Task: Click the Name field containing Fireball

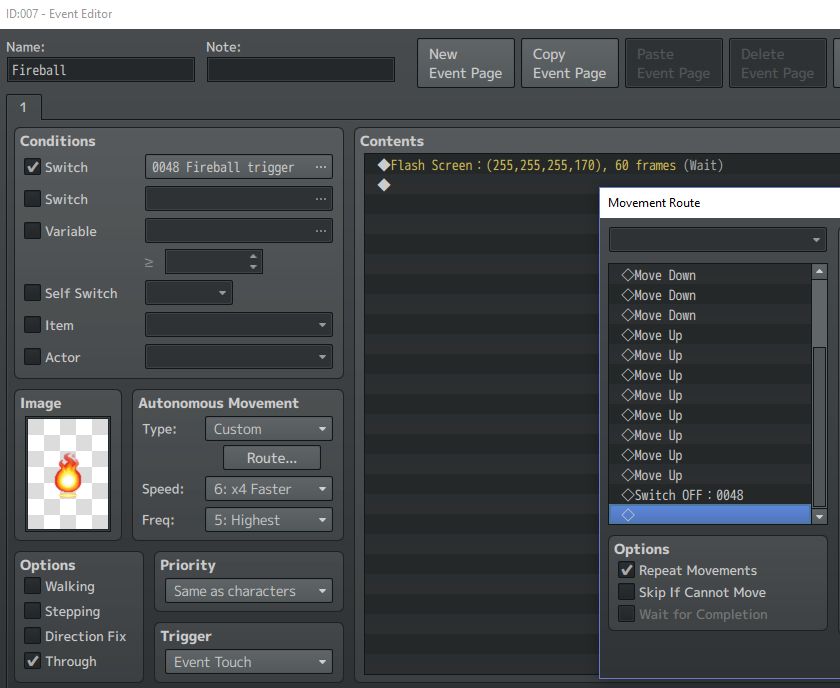Action: 101,70
